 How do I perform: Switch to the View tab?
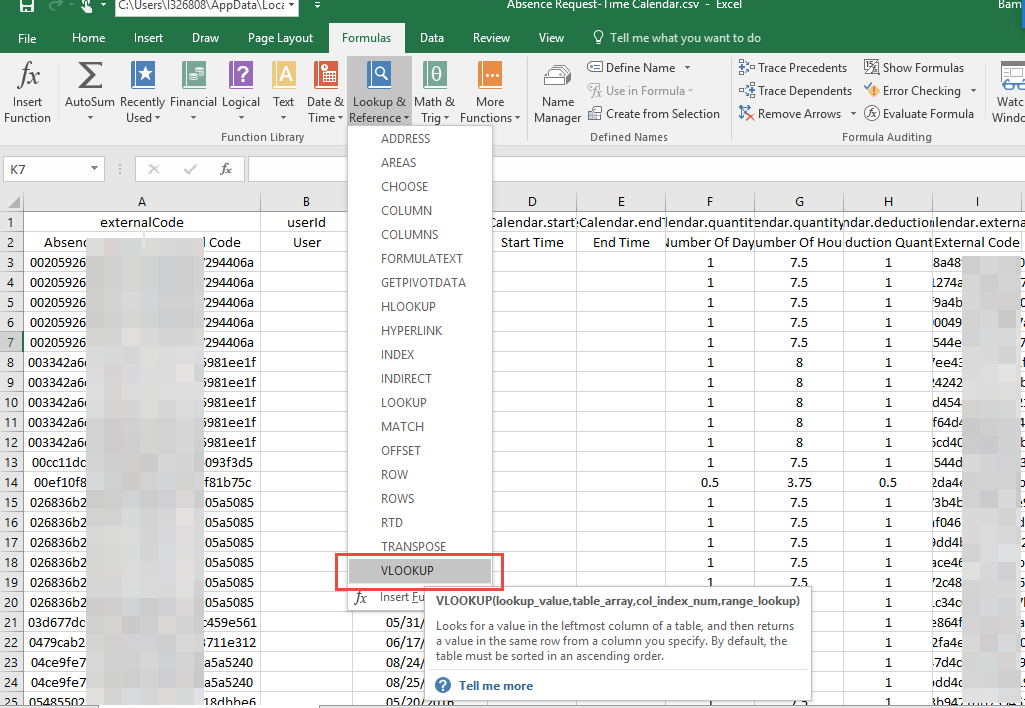tap(551, 38)
